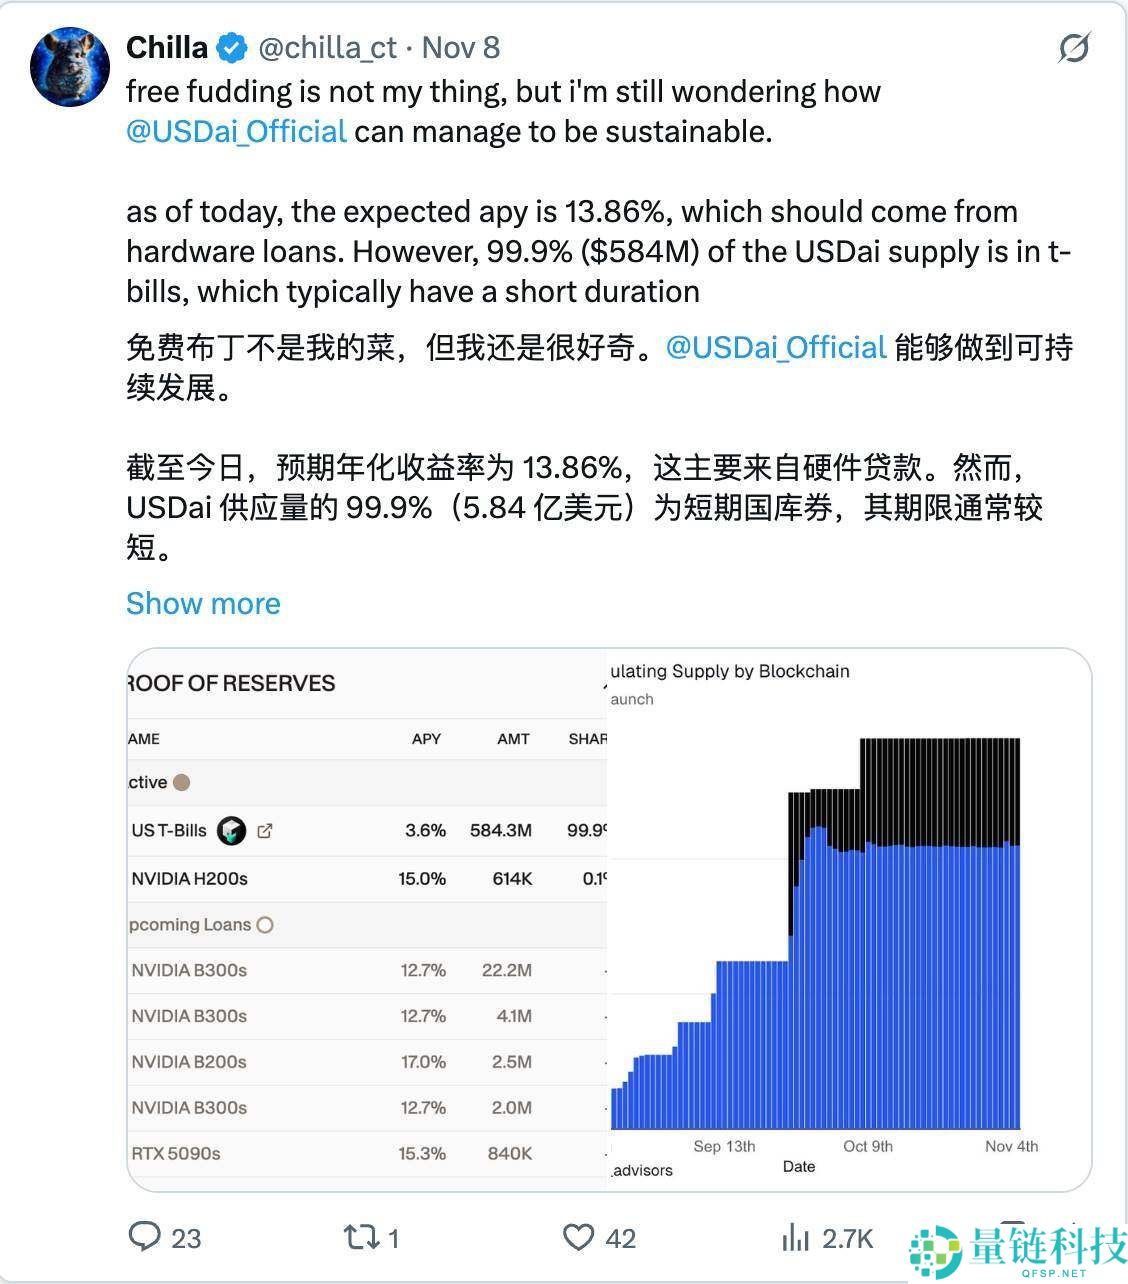
Task: Select the APY column header
Action: click(x=426, y=739)
